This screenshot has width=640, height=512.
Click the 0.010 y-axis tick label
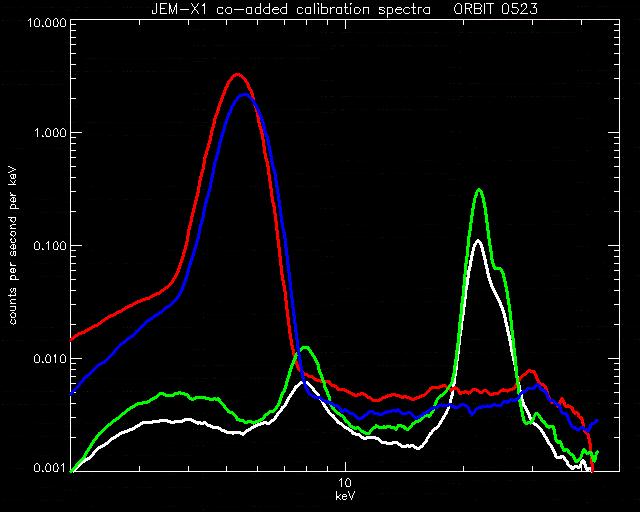(x=50, y=359)
